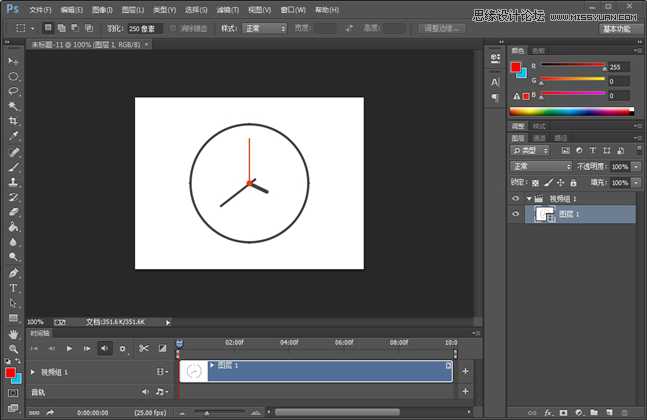This screenshot has height=420, width=647.
Task: Select the Crop tool
Action: coord(13,121)
